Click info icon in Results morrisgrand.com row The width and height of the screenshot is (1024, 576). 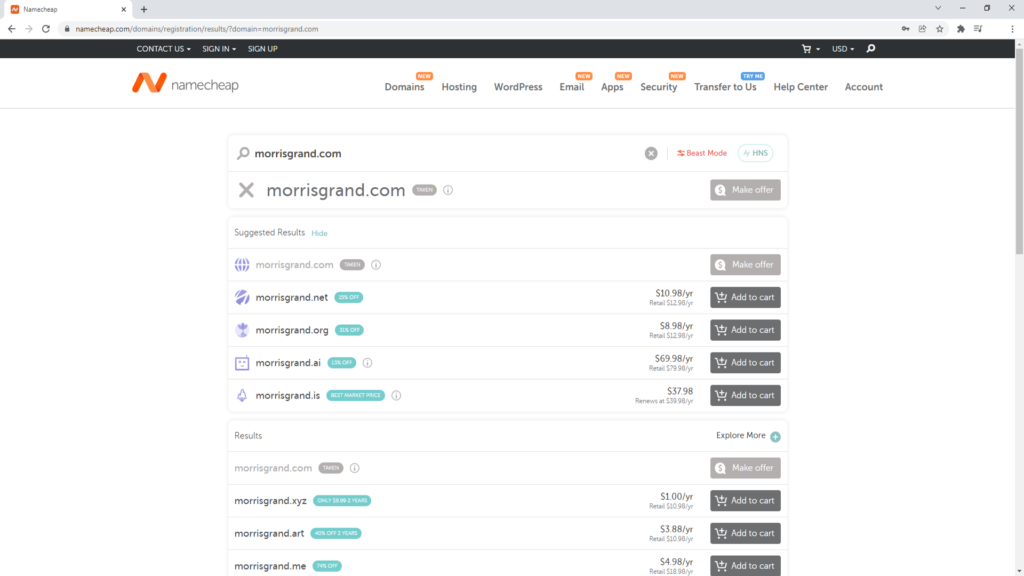(x=355, y=468)
